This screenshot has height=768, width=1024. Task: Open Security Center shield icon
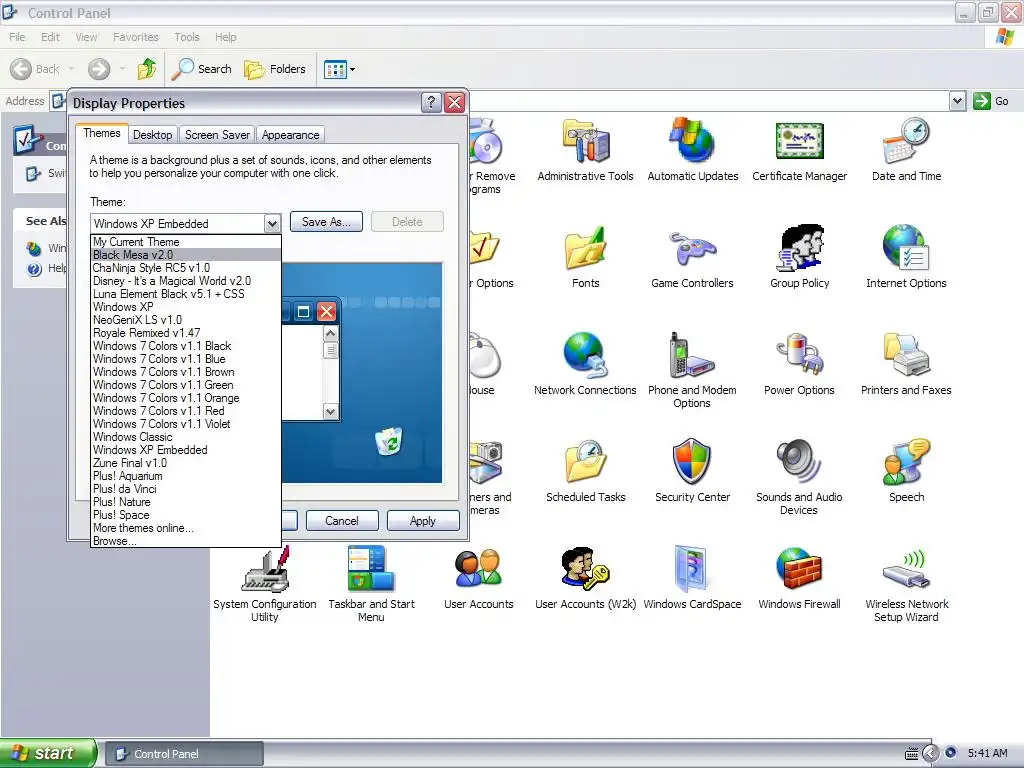692,462
